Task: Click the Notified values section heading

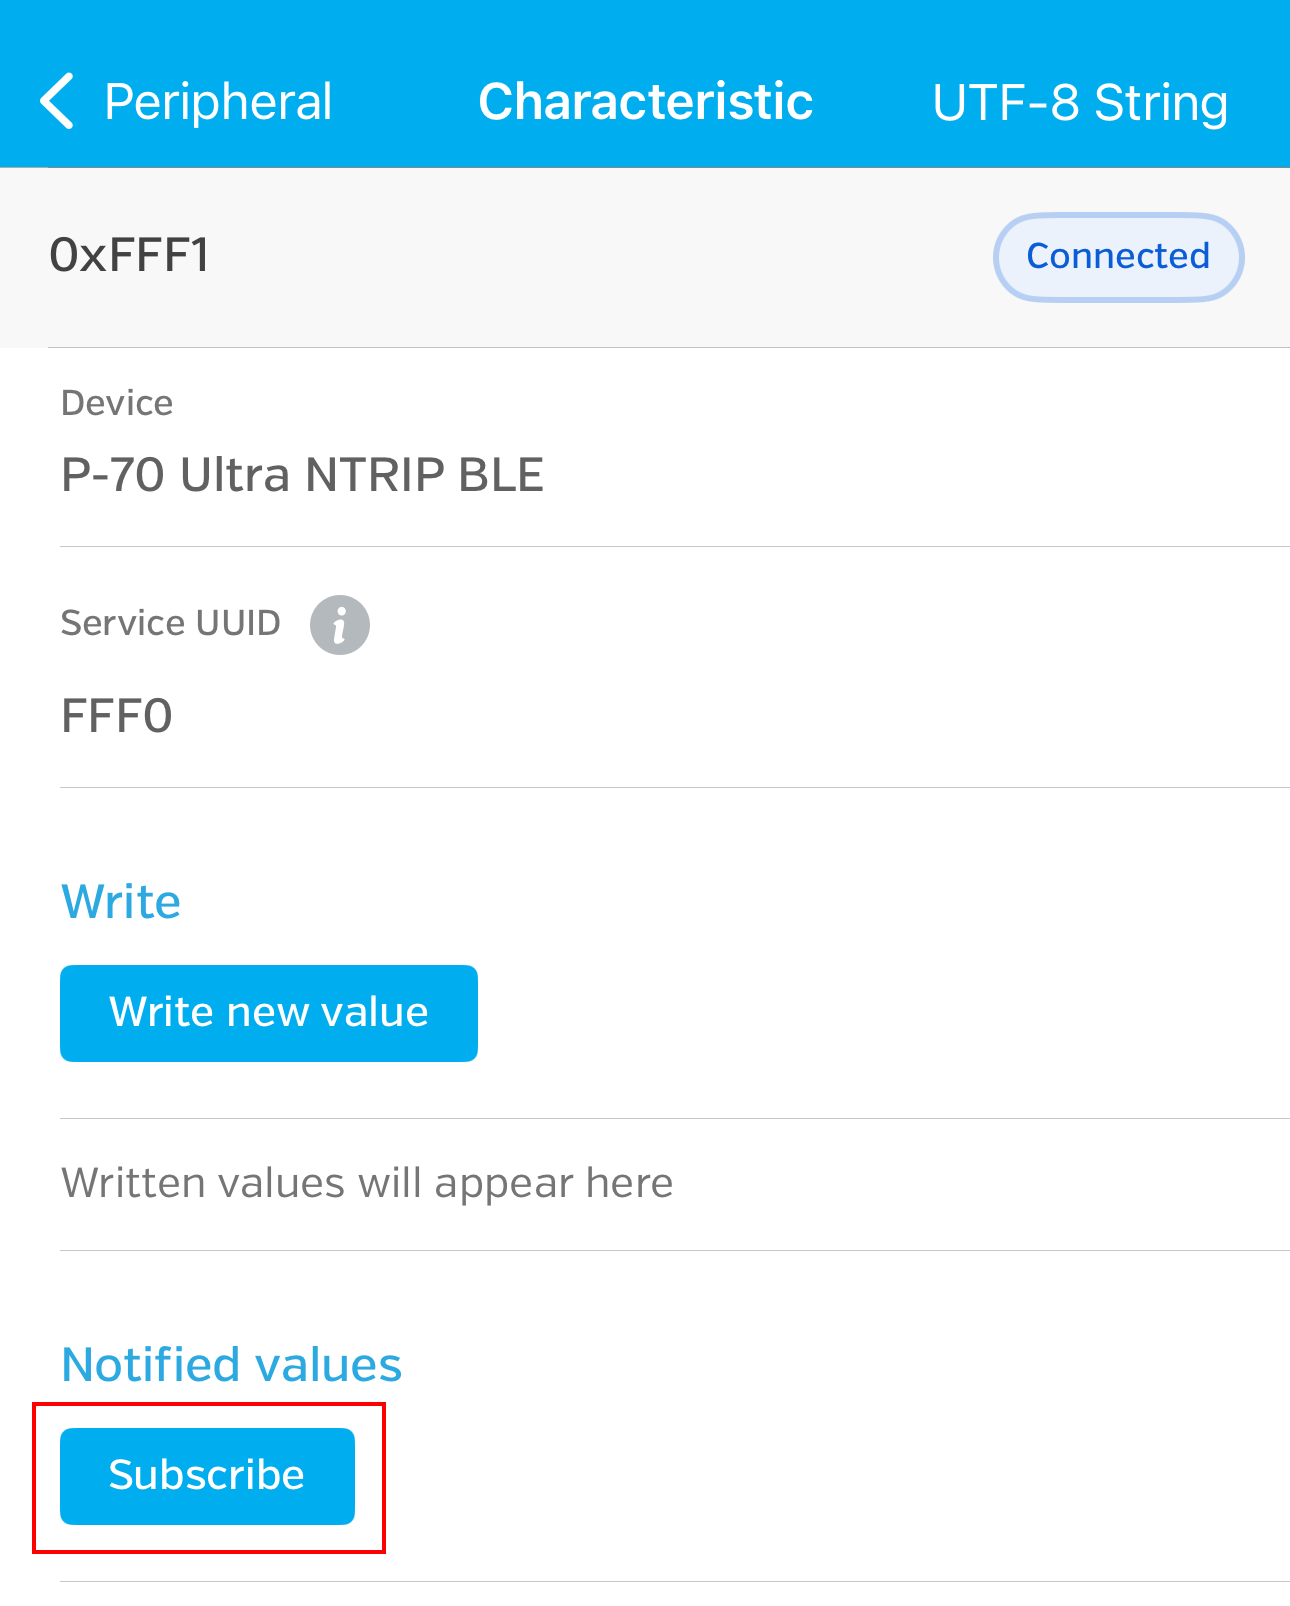Action: (231, 1365)
